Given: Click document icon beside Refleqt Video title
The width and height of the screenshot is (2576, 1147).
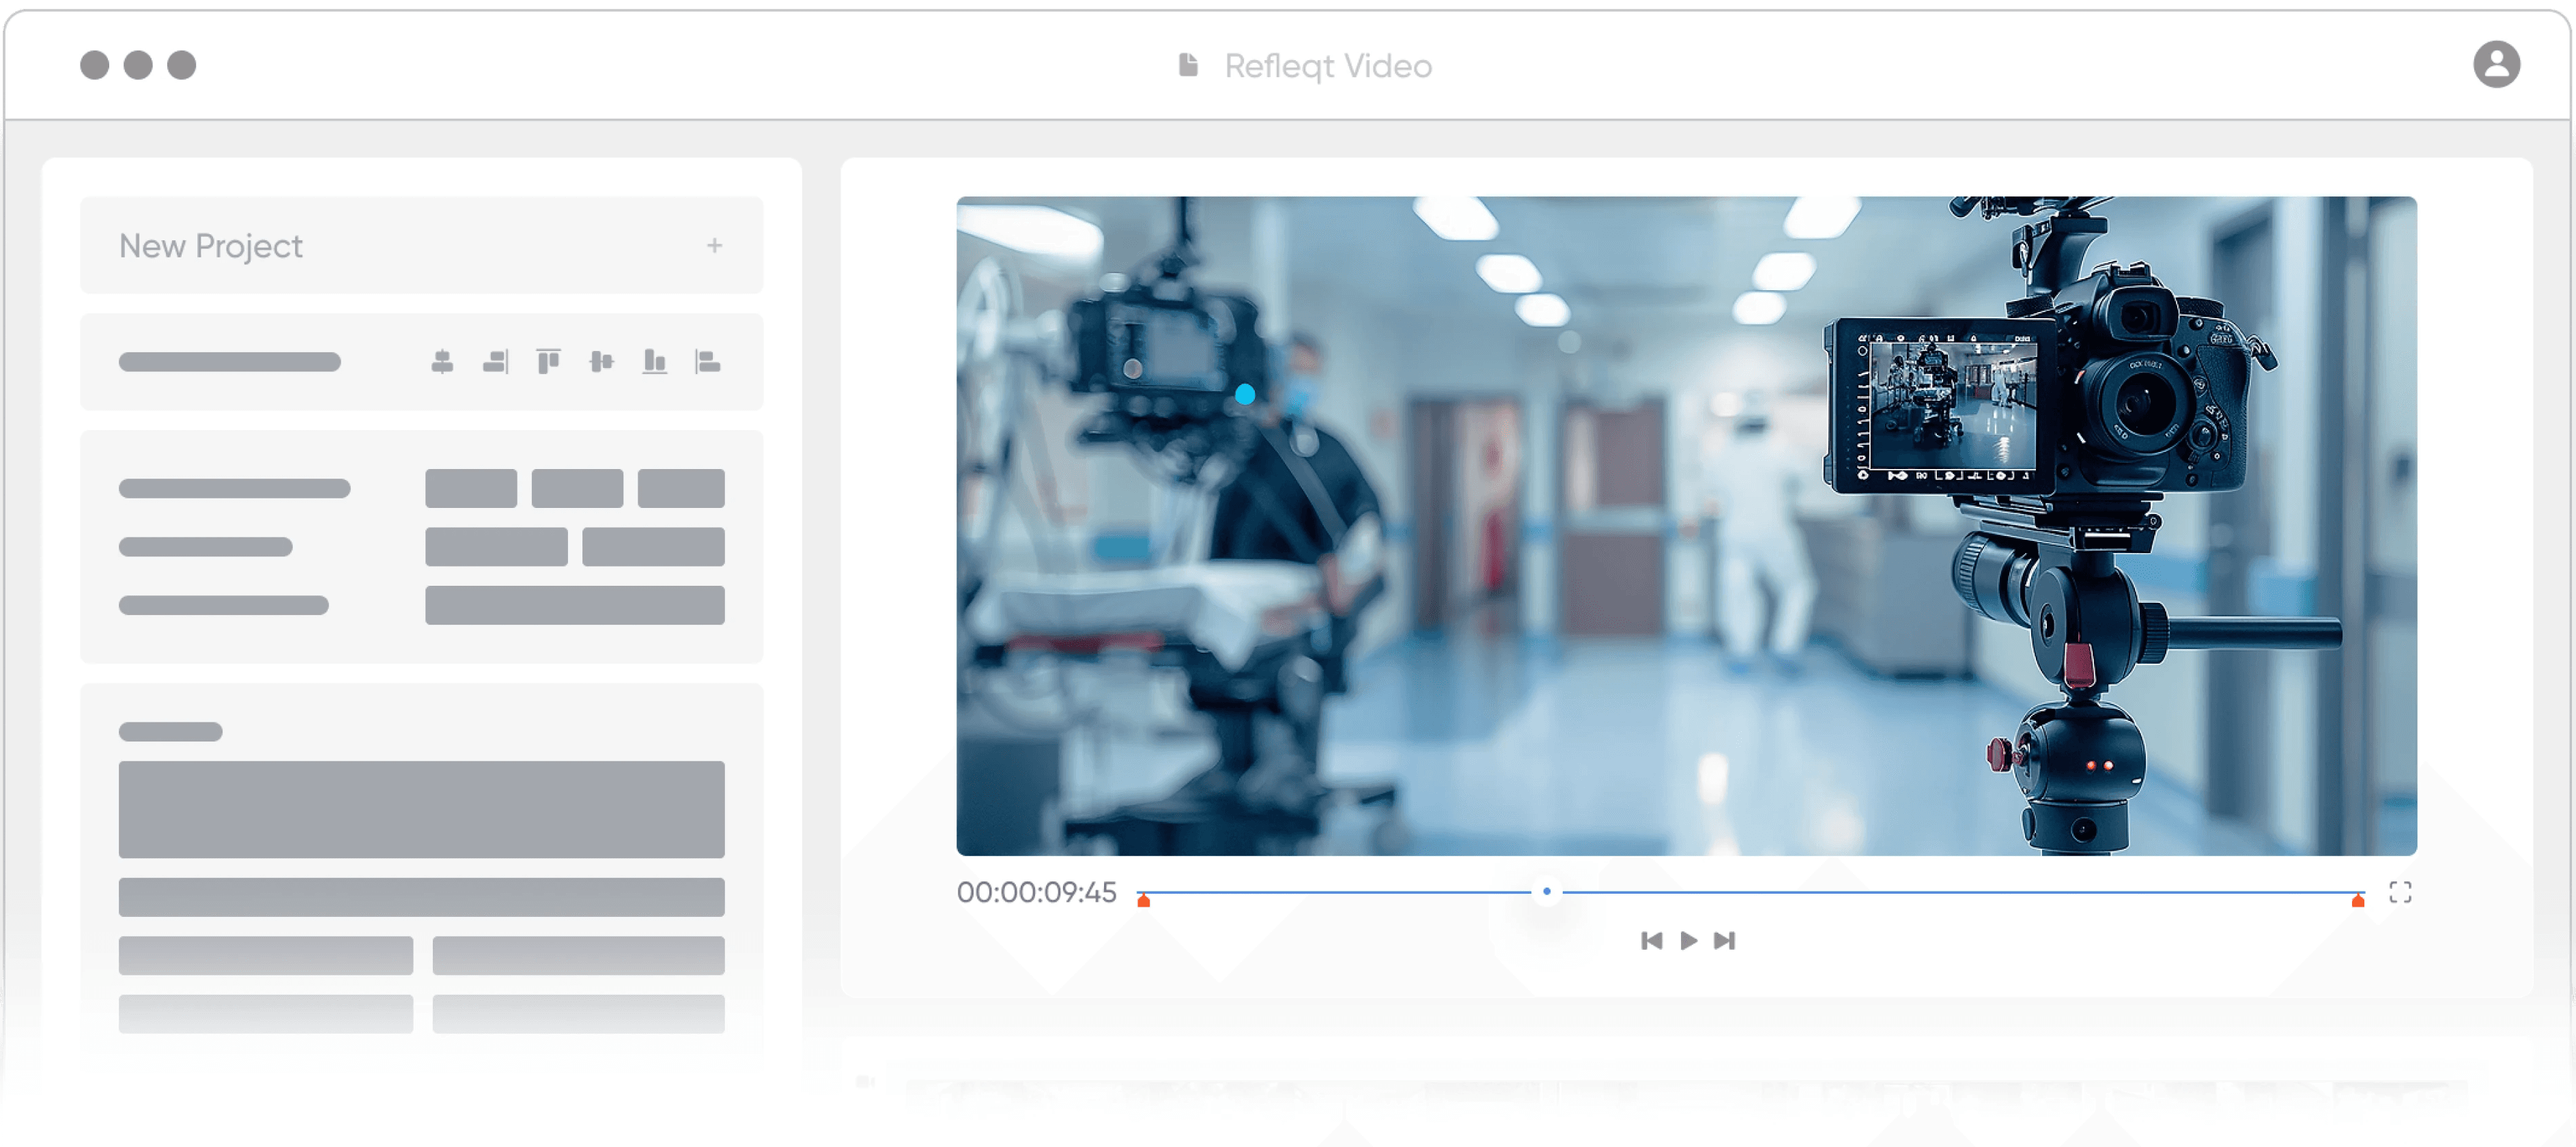Looking at the screenshot, I should tap(1188, 66).
